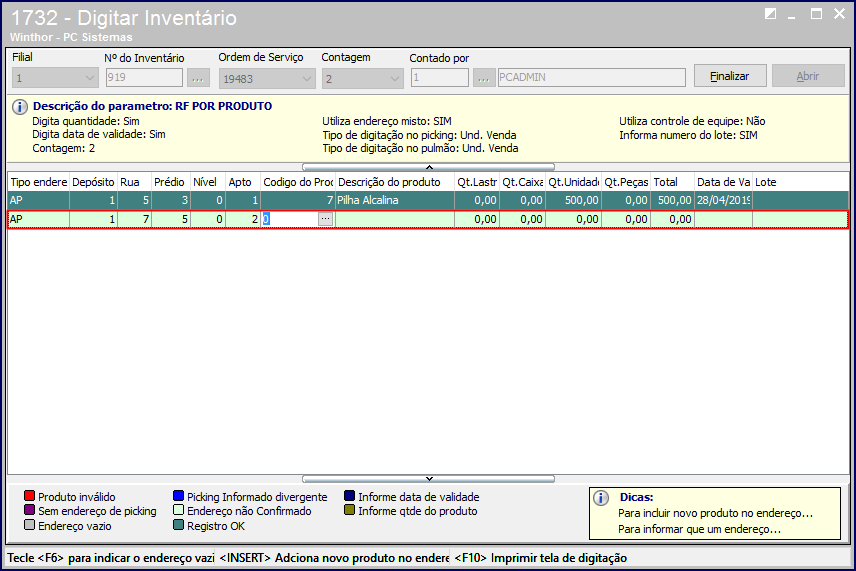This screenshot has height=571, width=856.
Task: Click the Dicas info icon
Action: click(601, 498)
